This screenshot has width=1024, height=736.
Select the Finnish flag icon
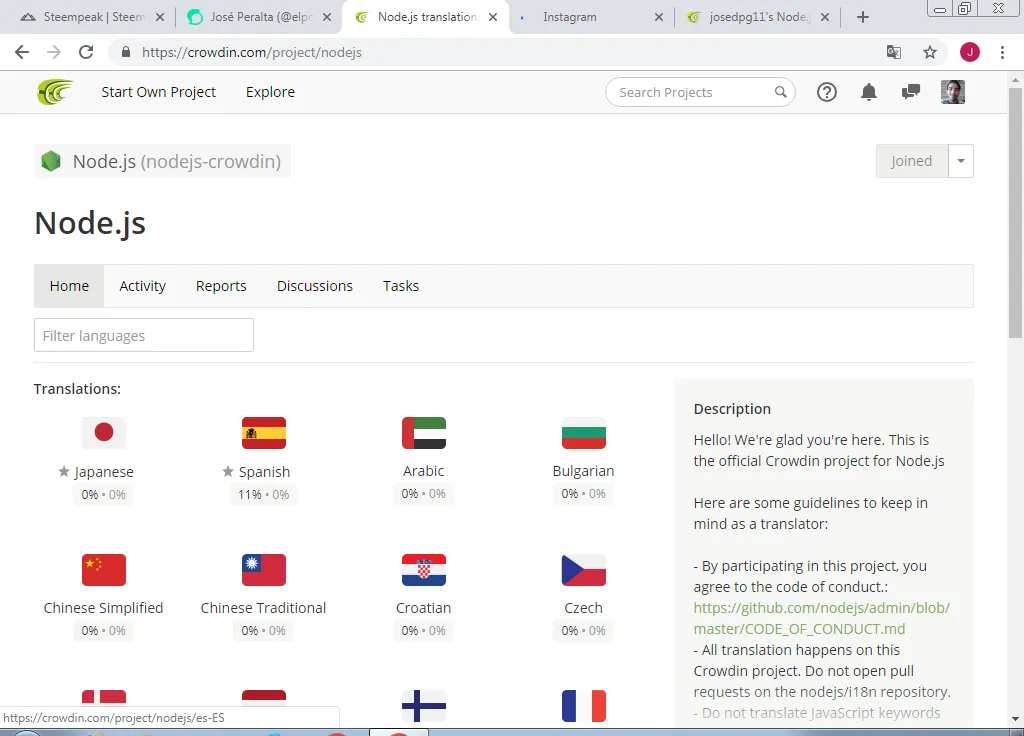point(424,706)
